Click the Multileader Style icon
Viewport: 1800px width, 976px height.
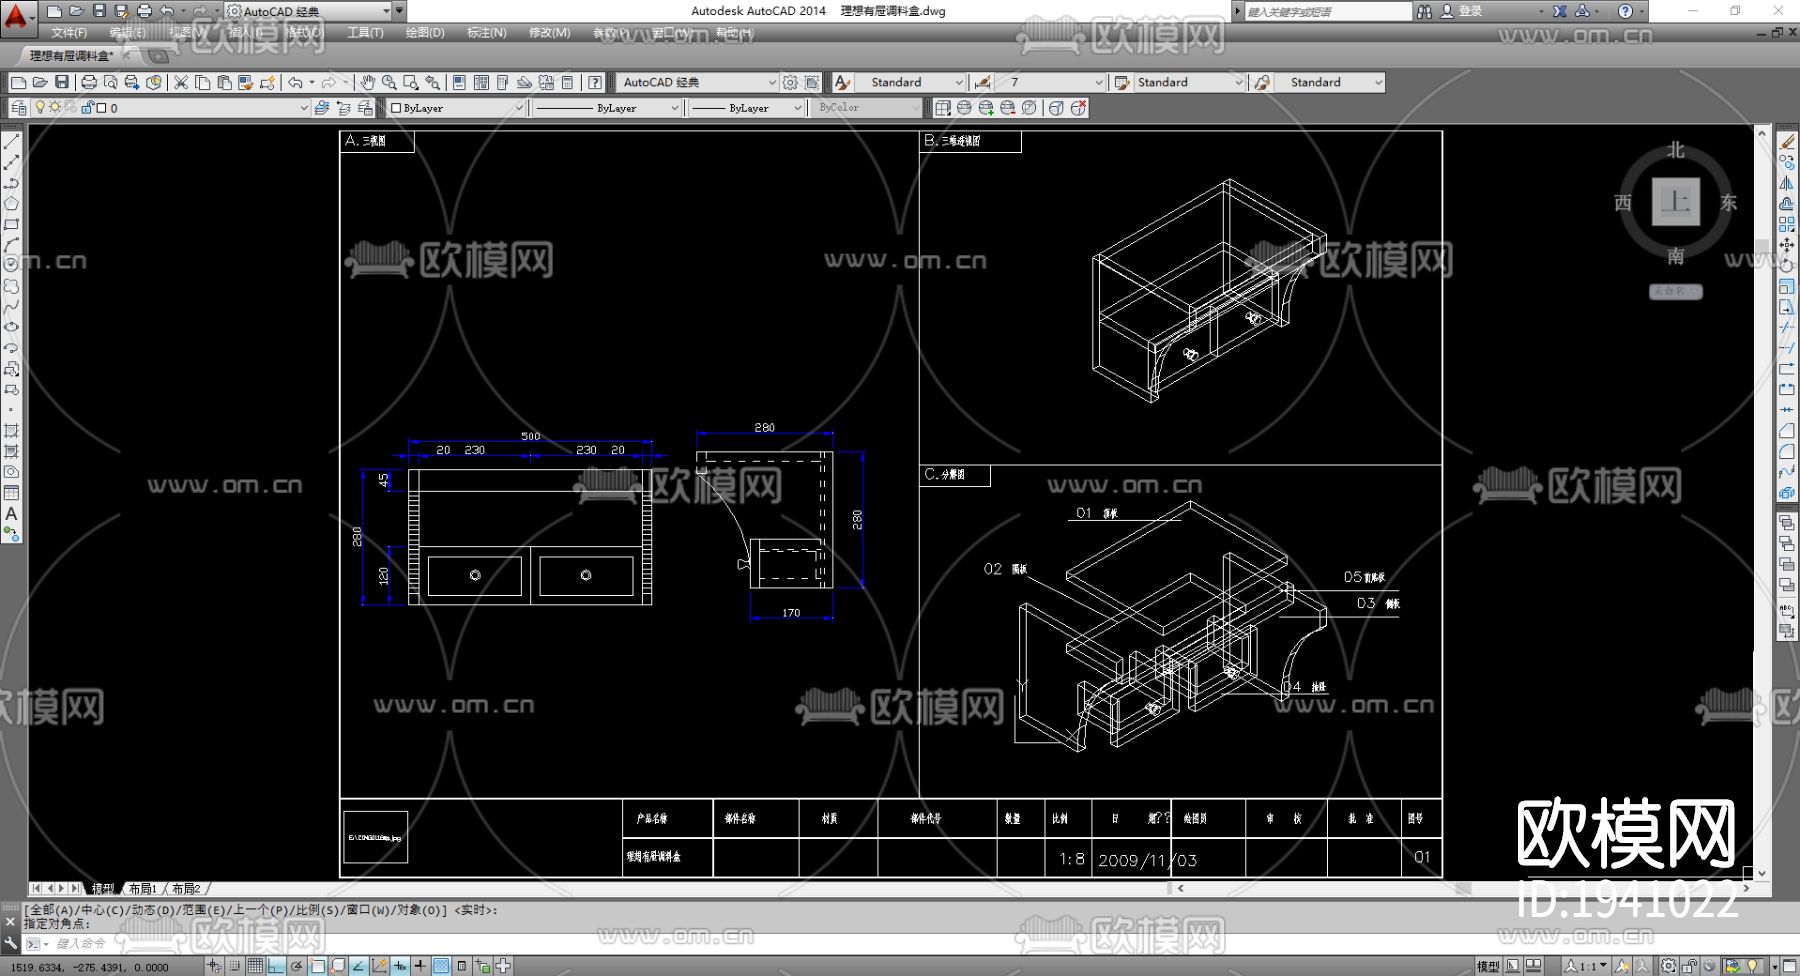point(1263,82)
